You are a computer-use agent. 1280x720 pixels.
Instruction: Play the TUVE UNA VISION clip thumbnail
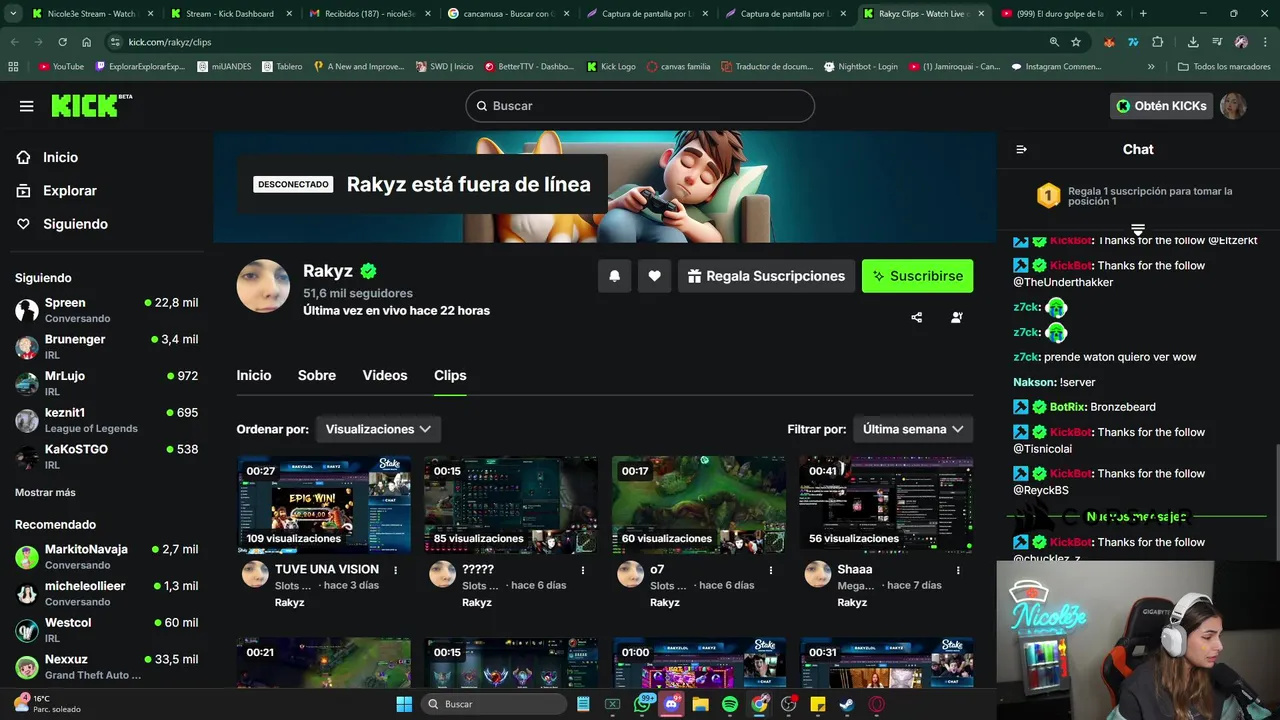coord(324,505)
